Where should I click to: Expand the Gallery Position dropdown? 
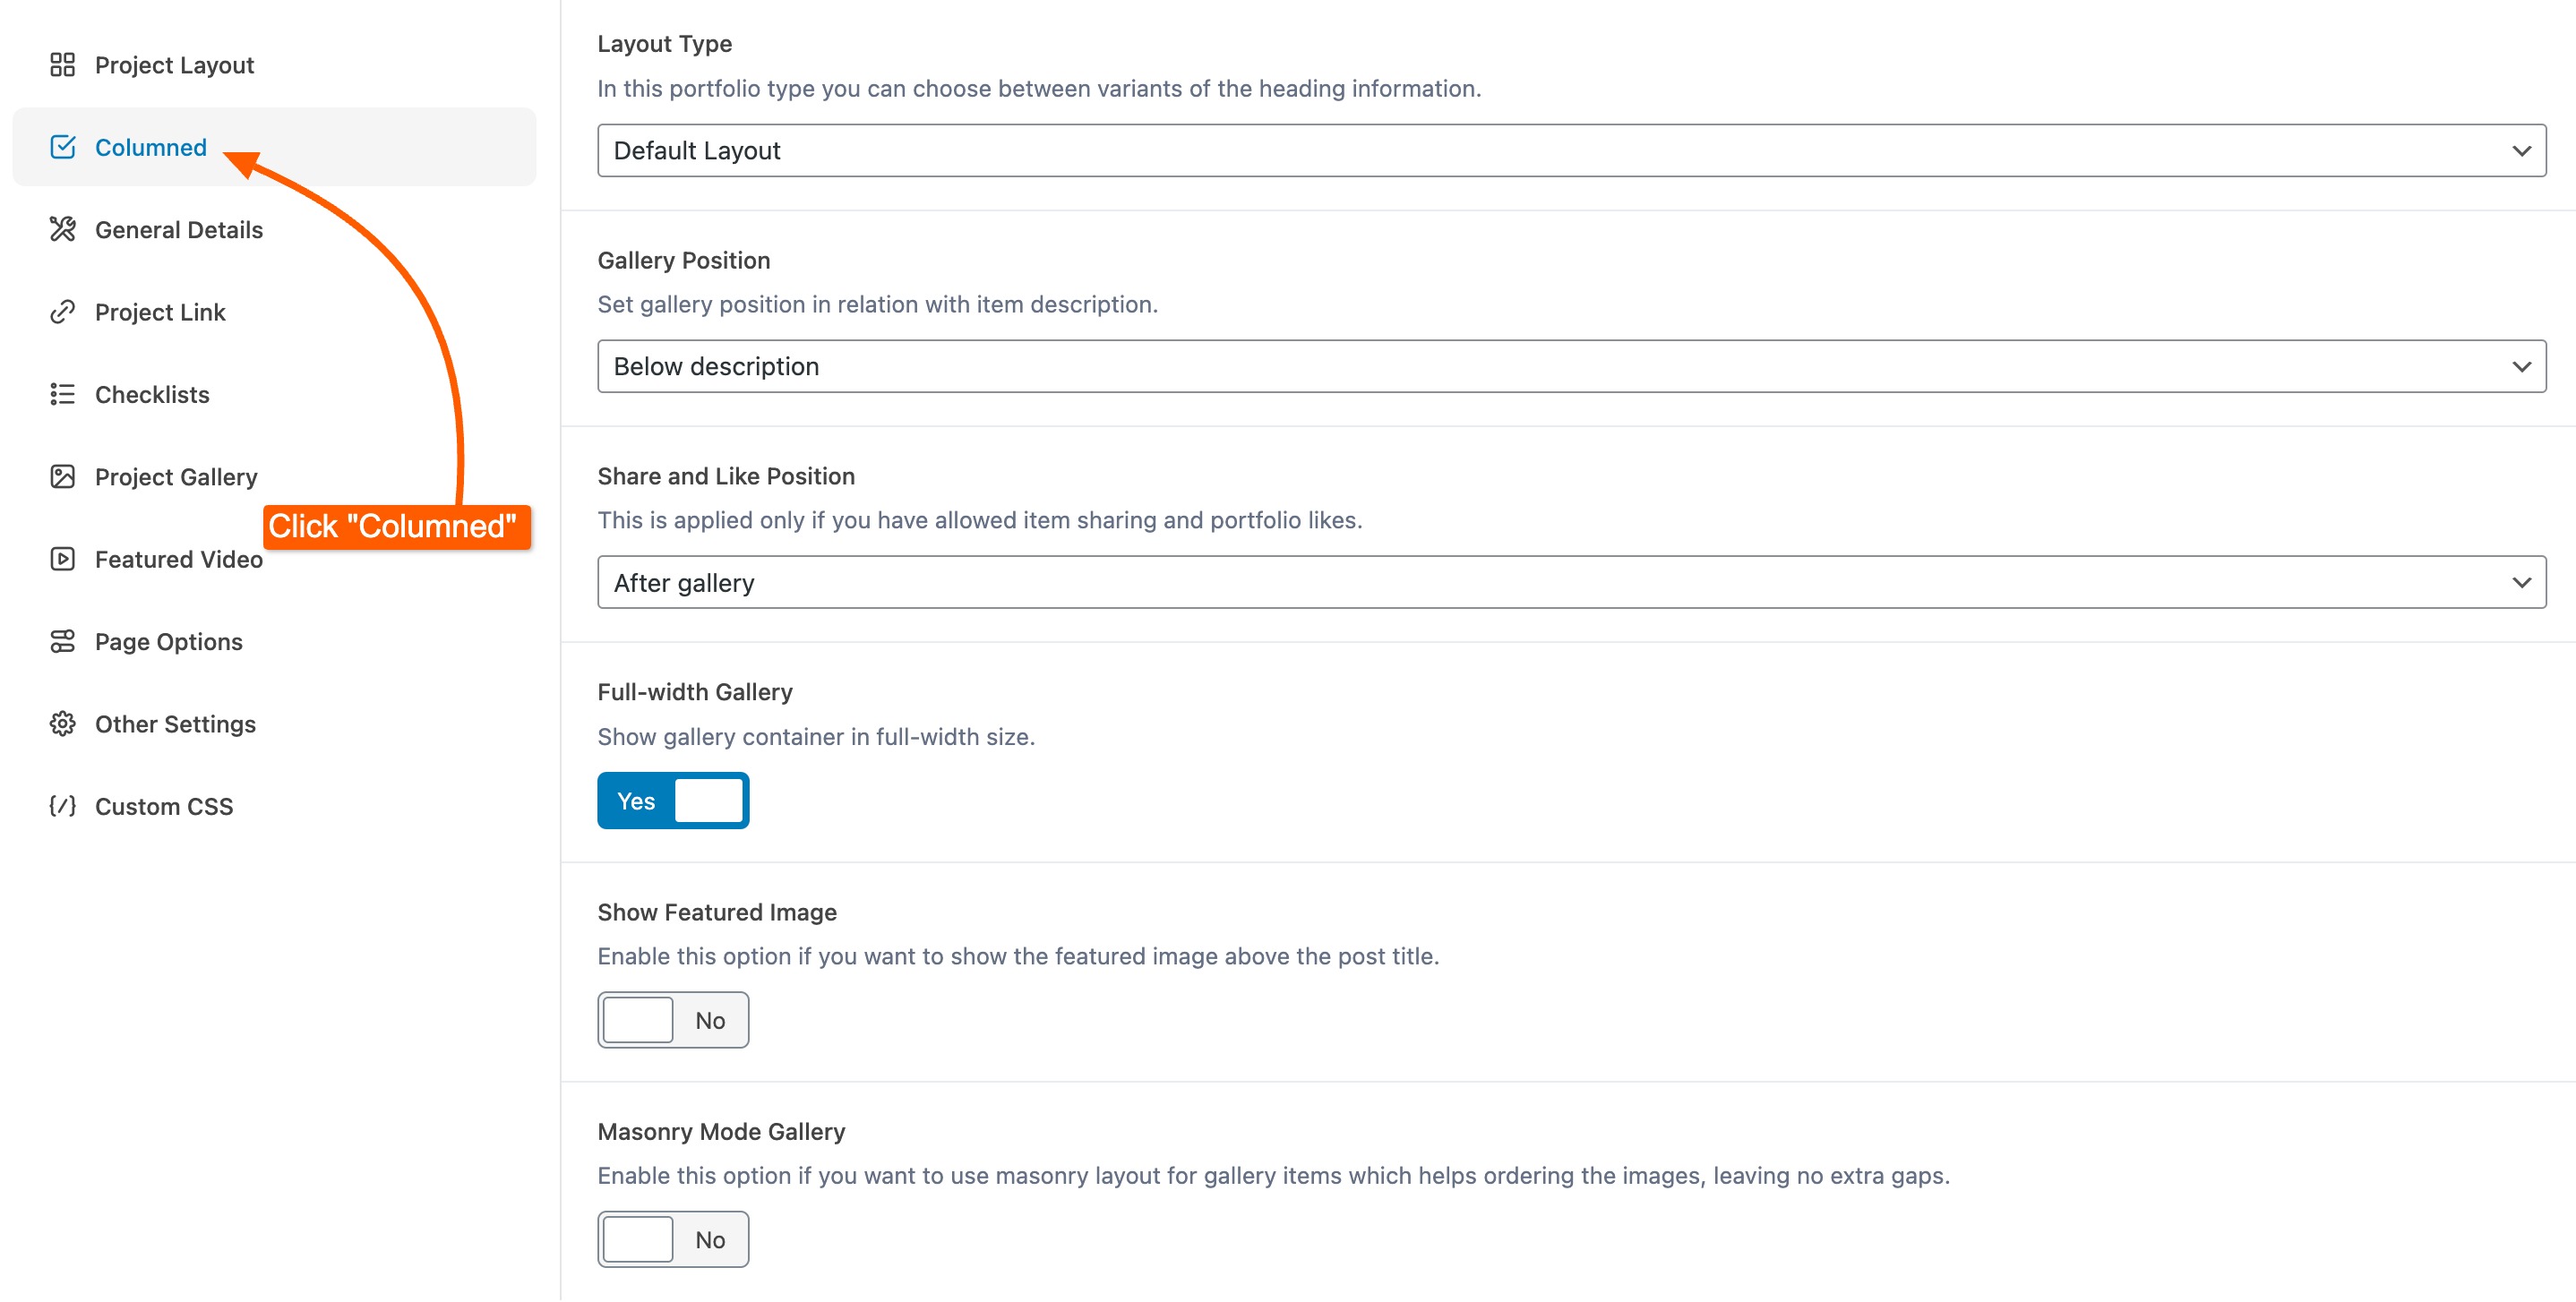point(1571,366)
